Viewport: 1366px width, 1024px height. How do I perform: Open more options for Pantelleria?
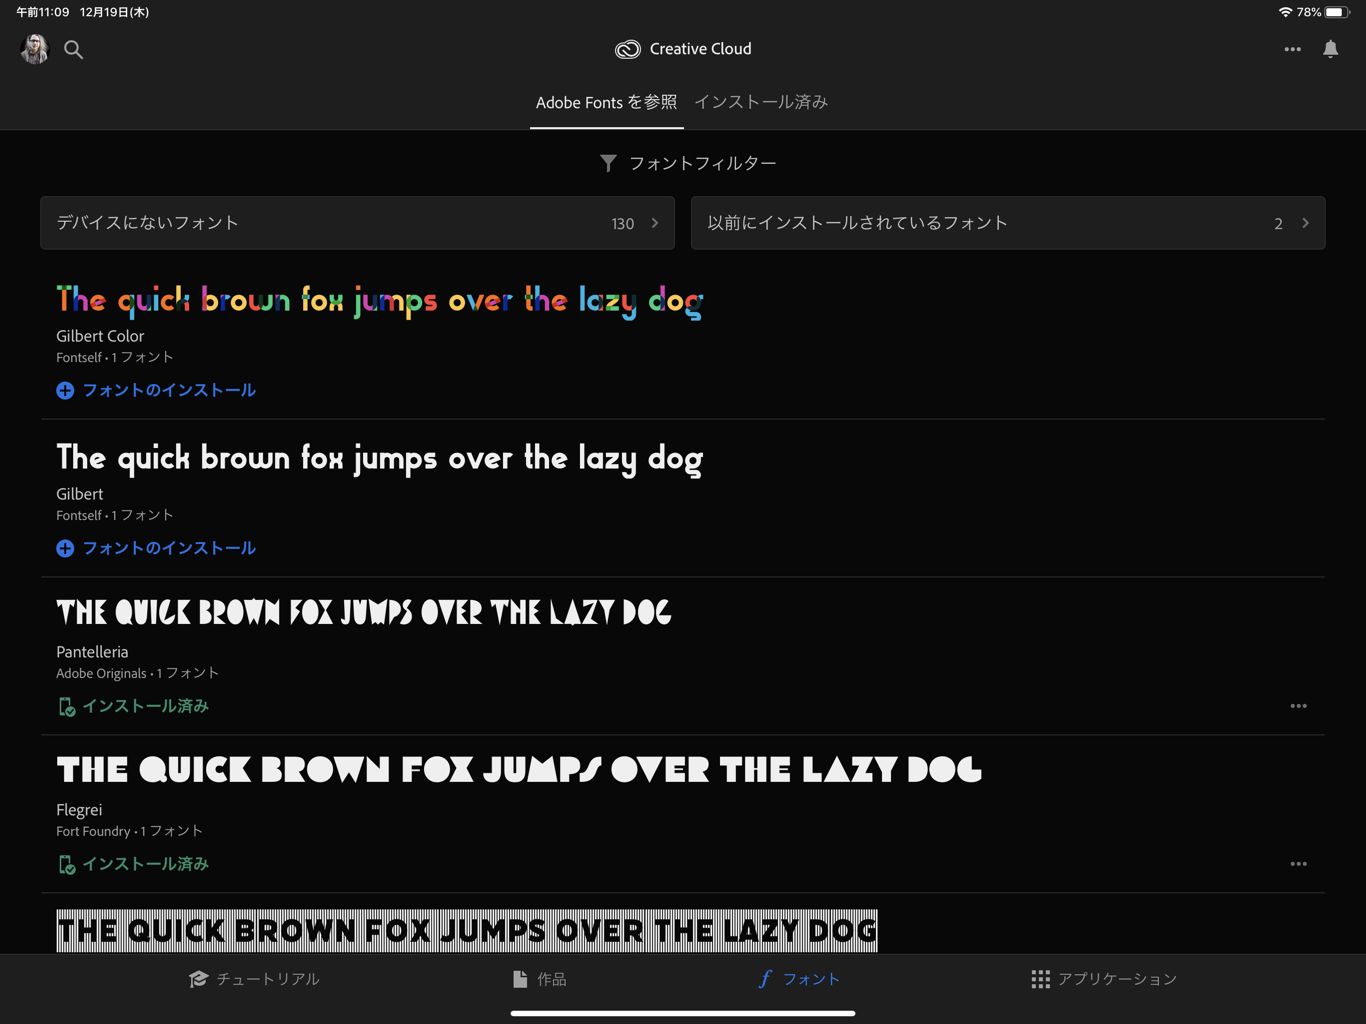[1298, 706]
